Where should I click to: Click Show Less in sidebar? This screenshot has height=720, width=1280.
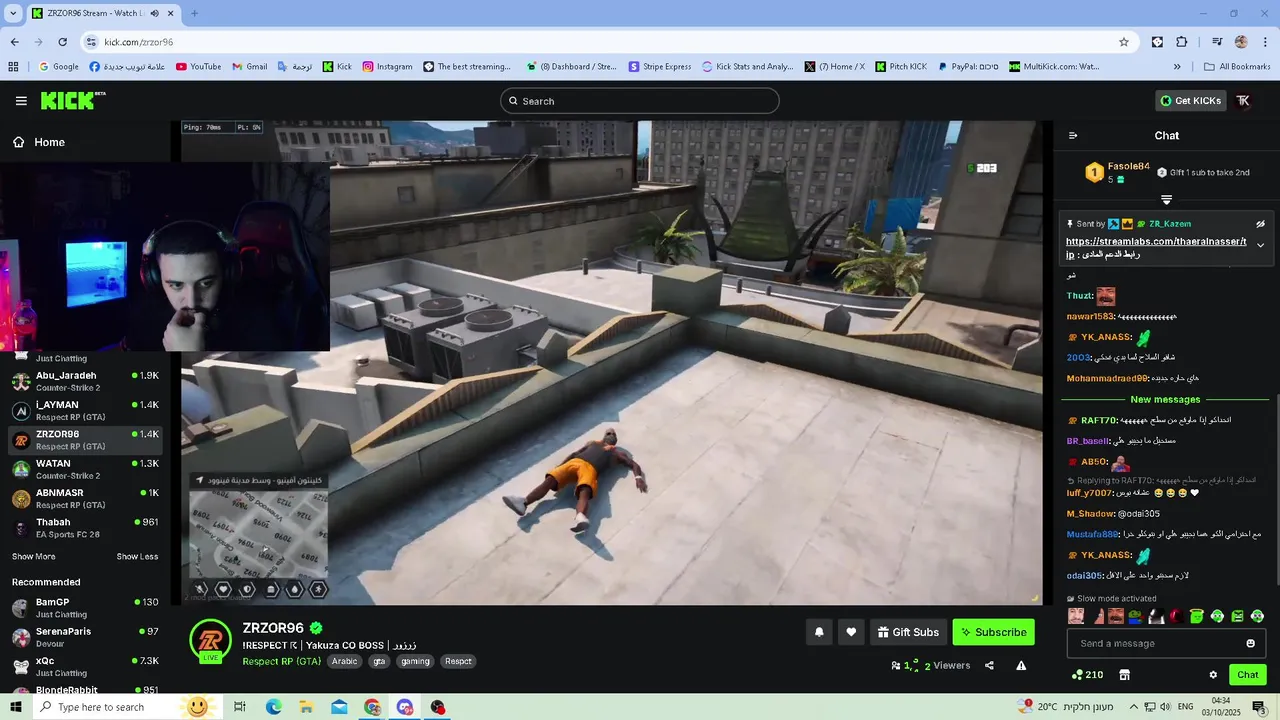tap(137, 557)
